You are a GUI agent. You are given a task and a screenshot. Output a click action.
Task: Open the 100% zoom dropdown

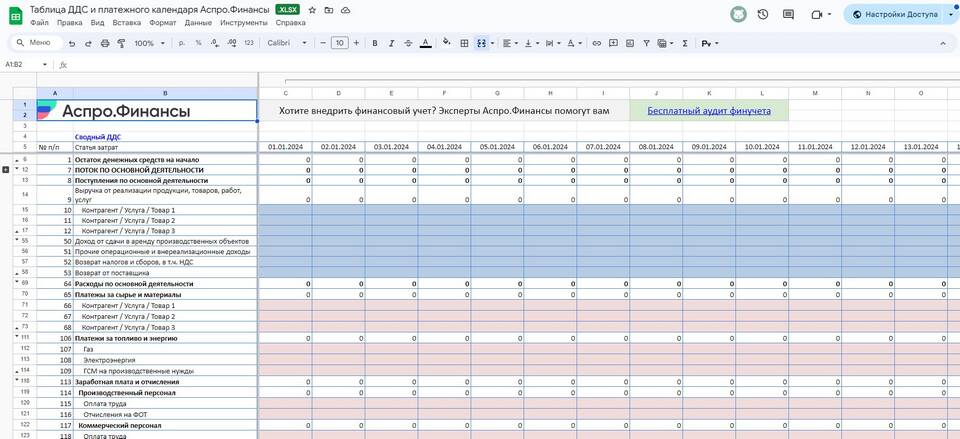click(148, 43)
